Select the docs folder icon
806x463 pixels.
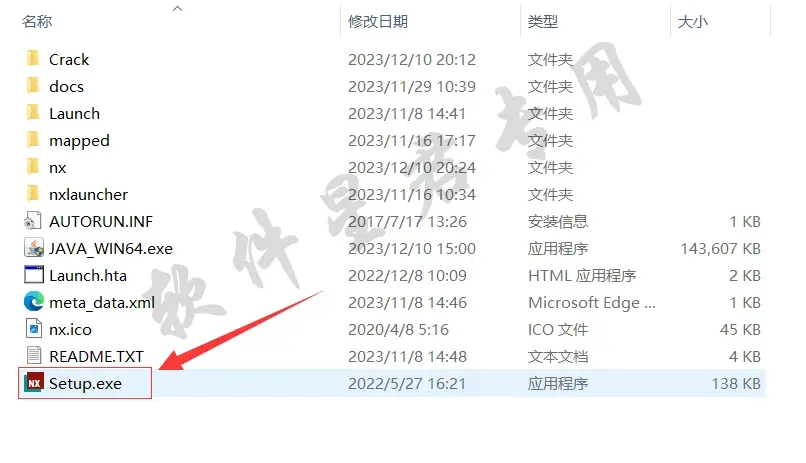(x=33, y=86)
